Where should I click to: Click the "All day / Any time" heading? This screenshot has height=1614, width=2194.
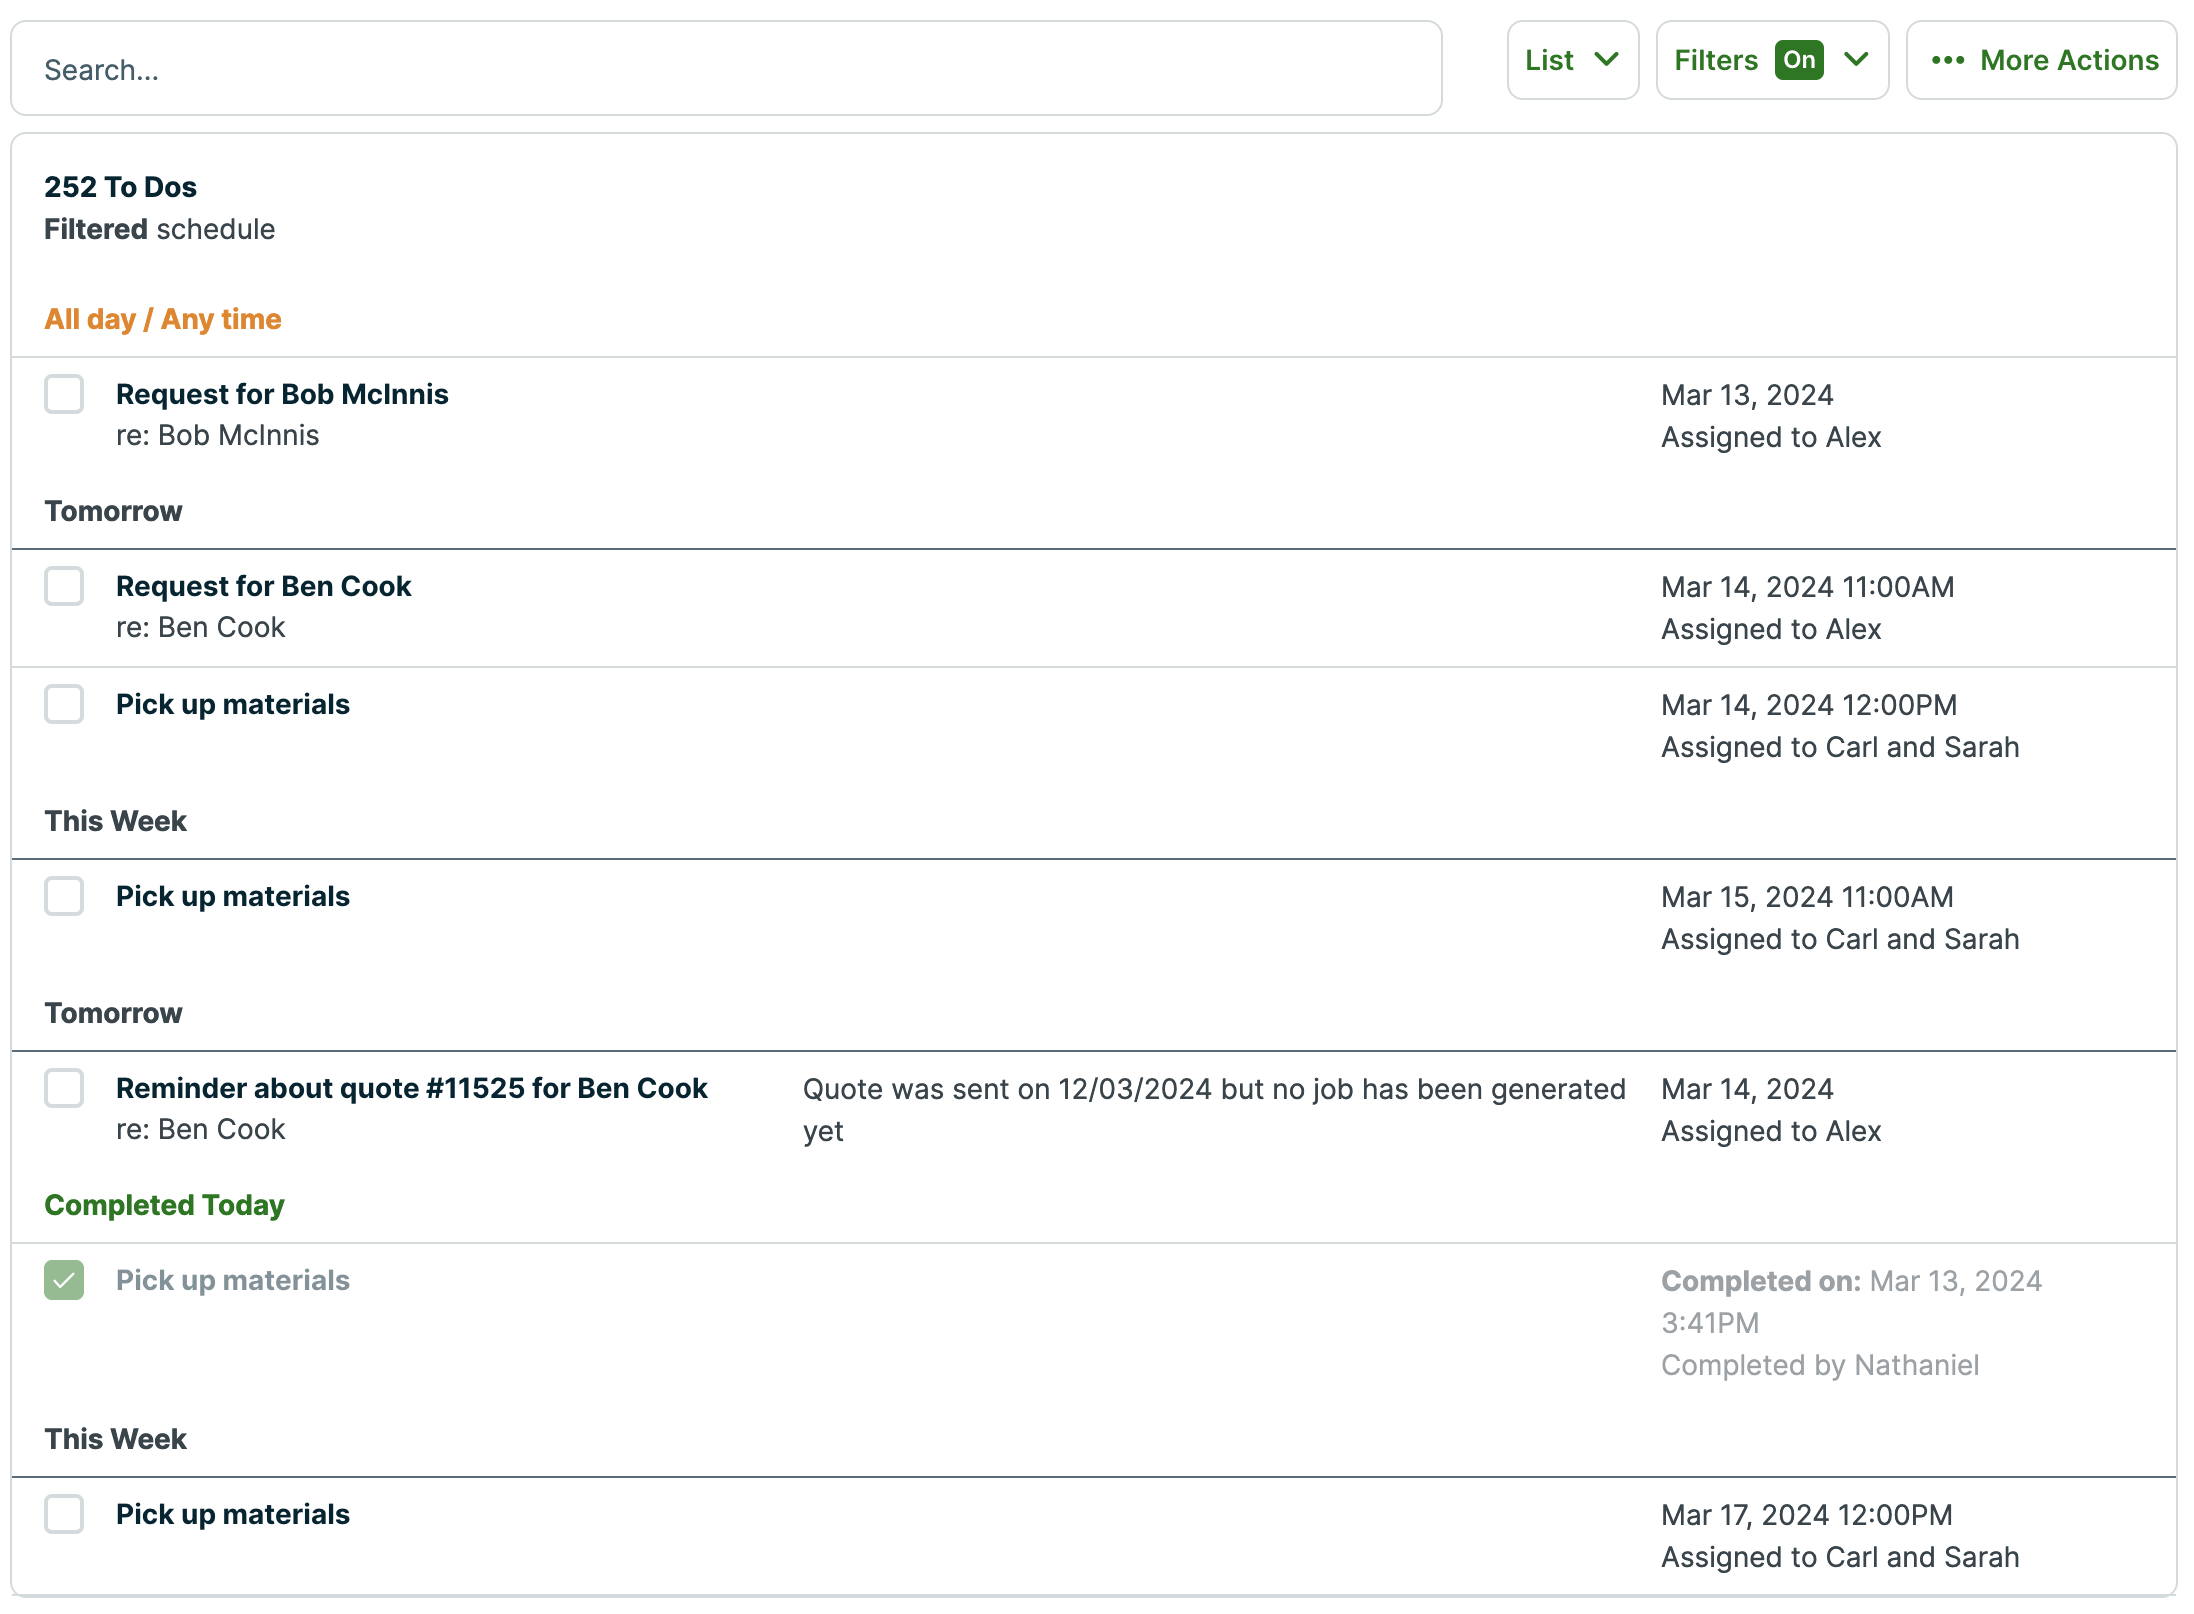[162, 319]
